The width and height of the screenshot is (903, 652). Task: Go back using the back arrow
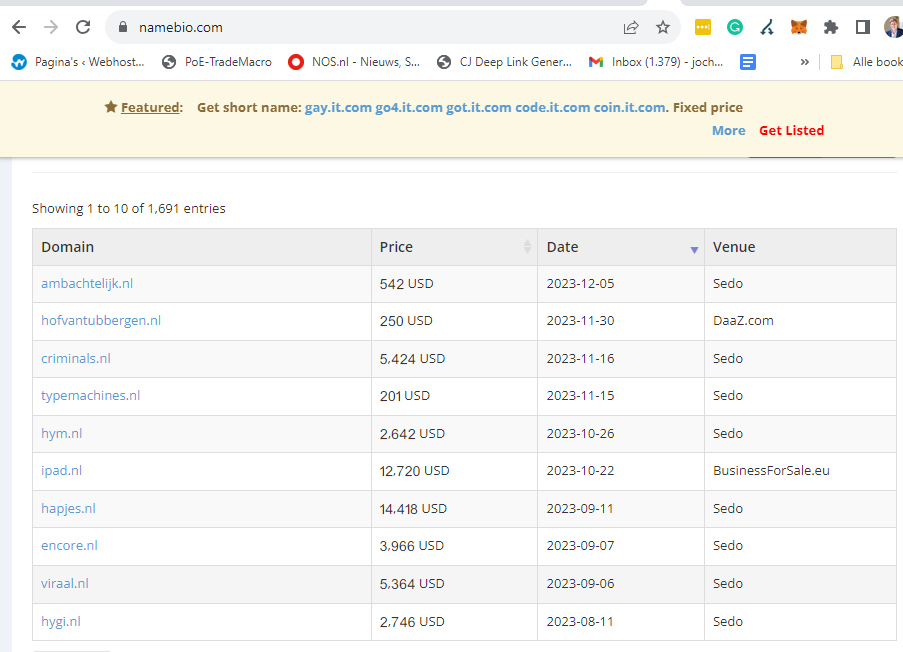[x=19, y=27]
